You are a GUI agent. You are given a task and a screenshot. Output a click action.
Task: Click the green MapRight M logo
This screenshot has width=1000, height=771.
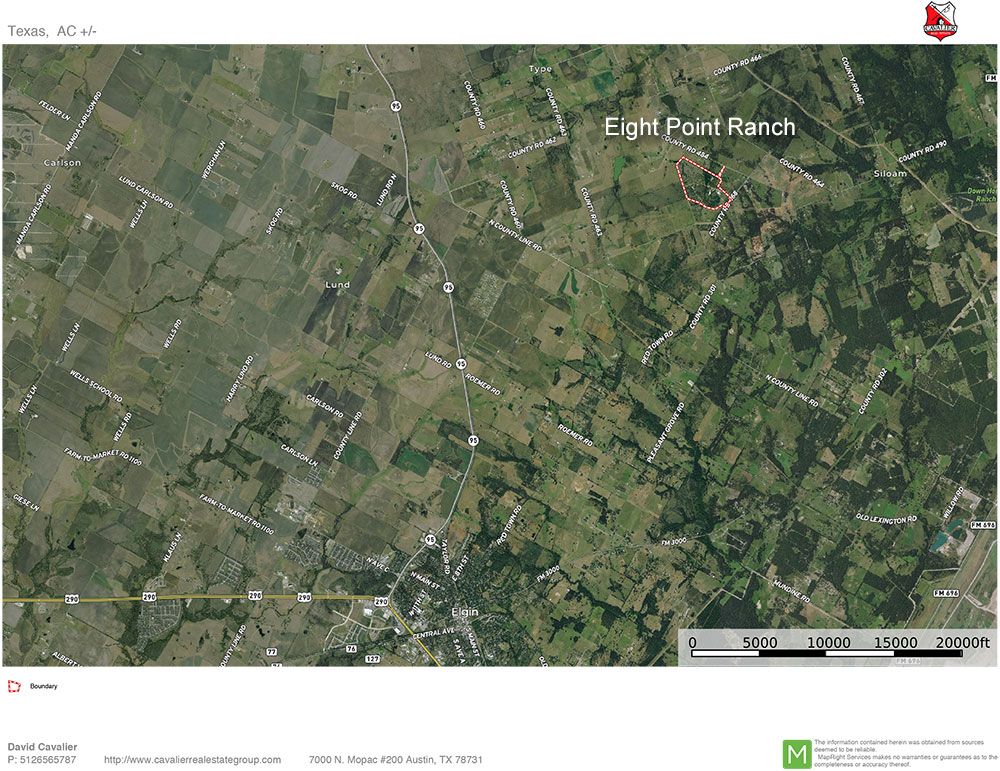coord(796,754)
